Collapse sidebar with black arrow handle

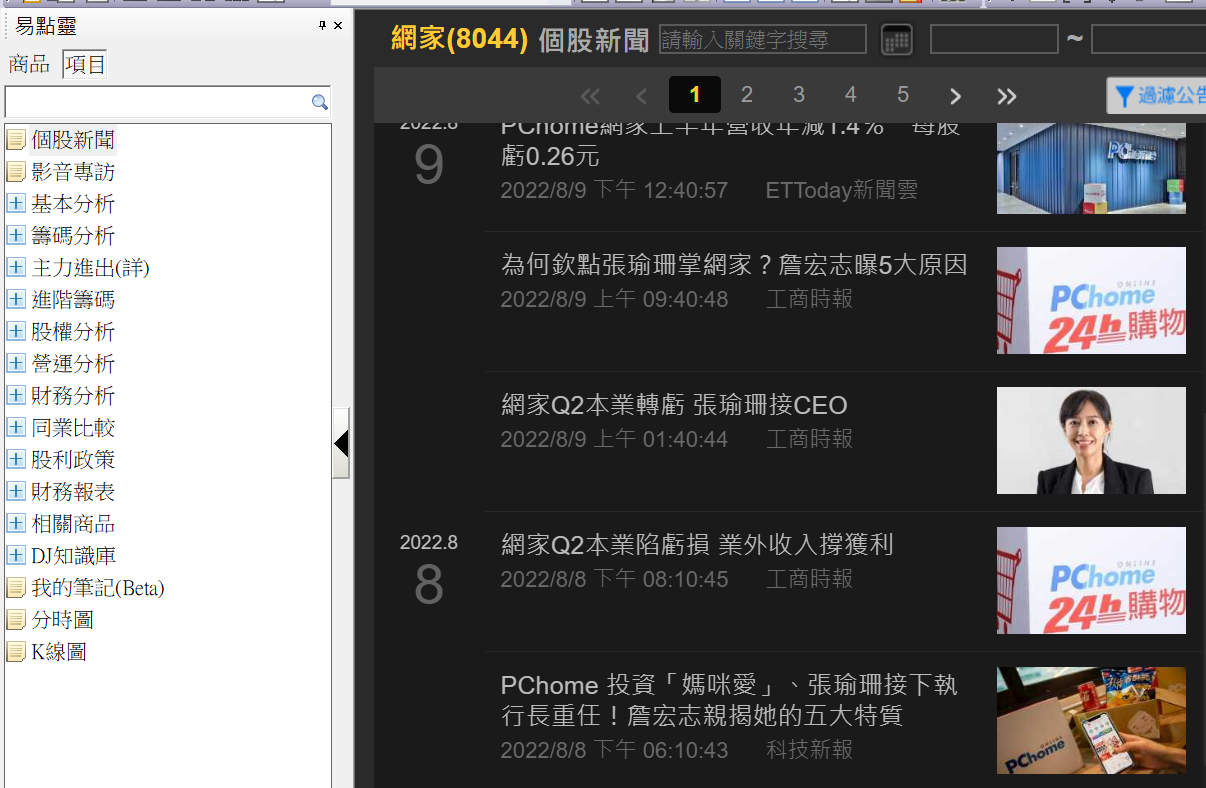point(341,443)
